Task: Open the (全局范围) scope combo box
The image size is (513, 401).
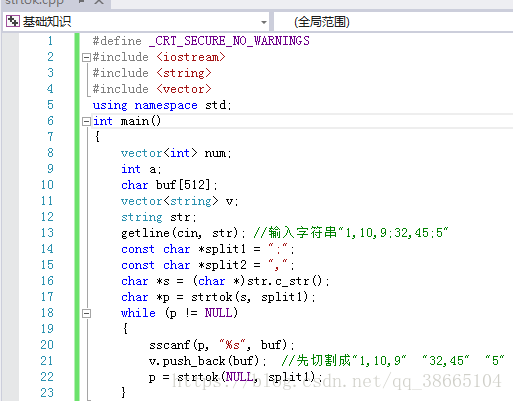Action: (393, 22)
